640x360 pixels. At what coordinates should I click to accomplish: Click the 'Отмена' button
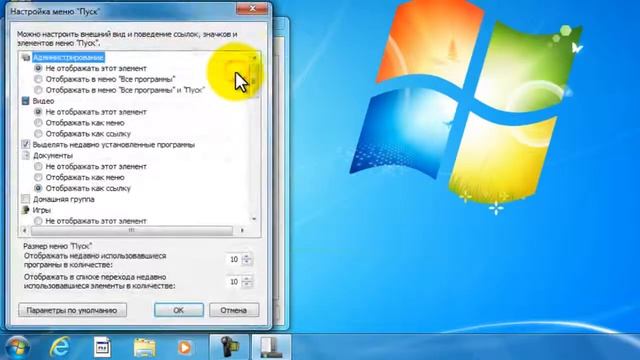click(x=234, y=310)
